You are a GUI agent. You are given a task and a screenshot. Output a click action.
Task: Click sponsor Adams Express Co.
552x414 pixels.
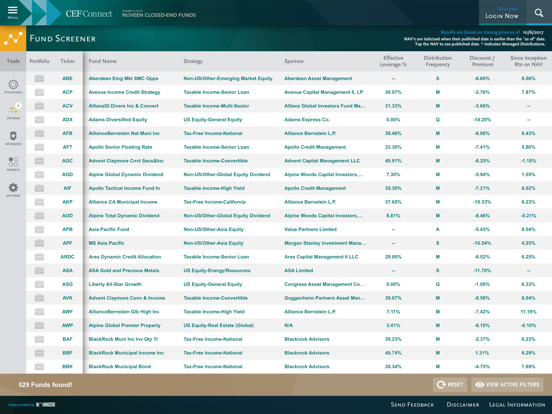(x=307, y=119)
